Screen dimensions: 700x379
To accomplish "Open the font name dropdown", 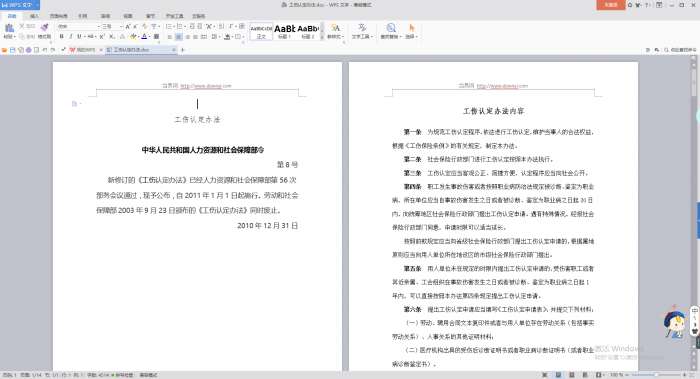I will 78,27.
